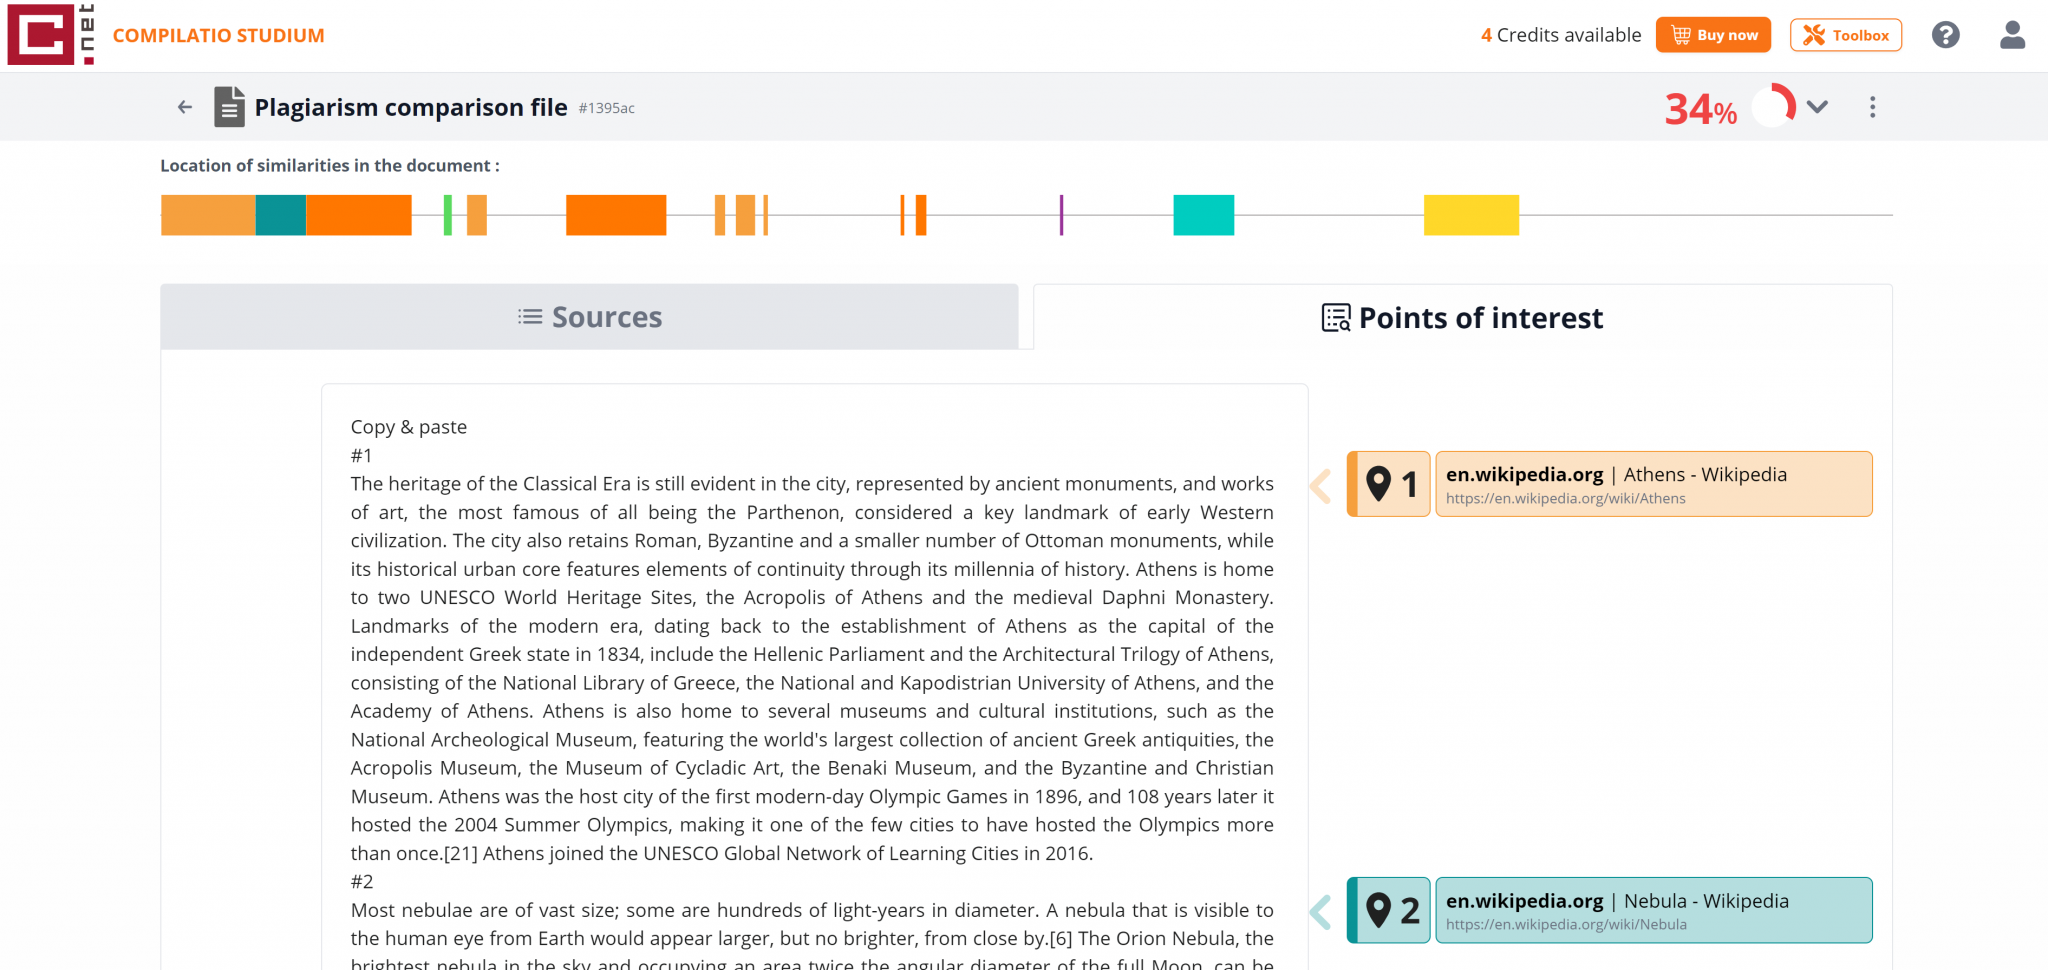Viewport: 2048px width, 970px height.
Task: Open the user account profile icon
Action: coord(2012,35)
